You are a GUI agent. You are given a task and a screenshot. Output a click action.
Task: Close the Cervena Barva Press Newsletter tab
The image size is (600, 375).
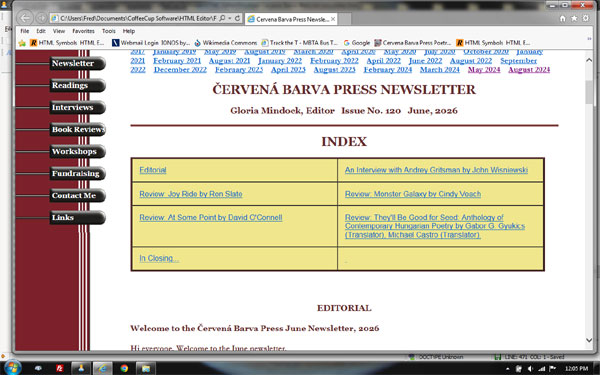[333, 19]
